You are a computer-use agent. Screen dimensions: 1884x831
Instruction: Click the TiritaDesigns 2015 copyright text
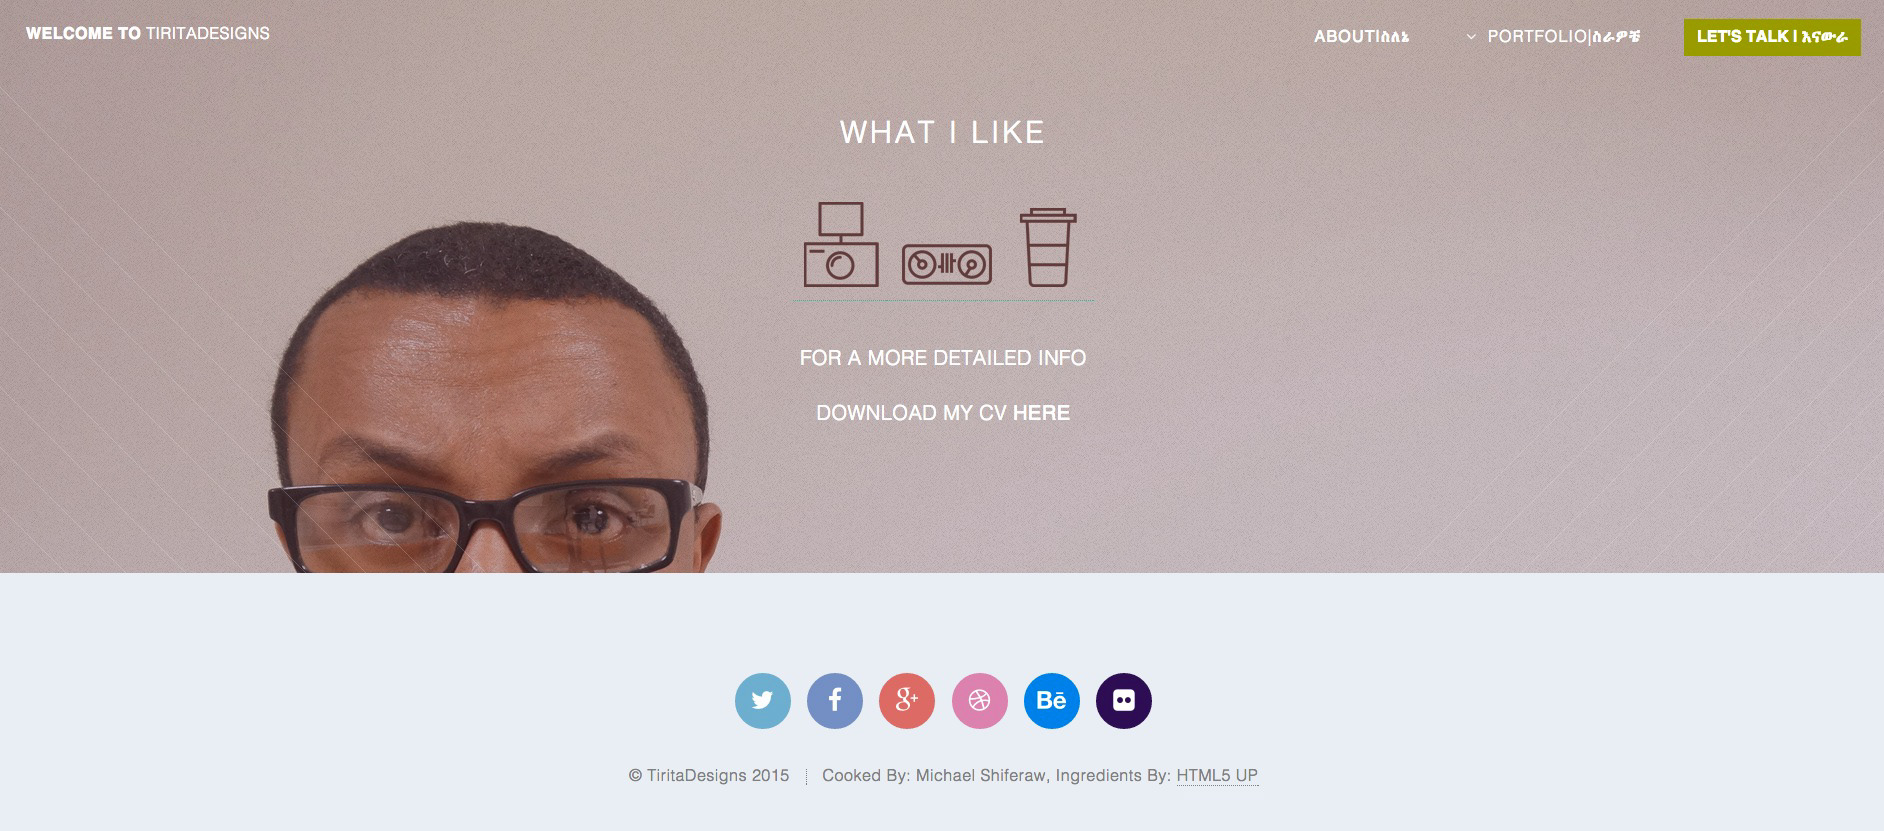point(709,776)
